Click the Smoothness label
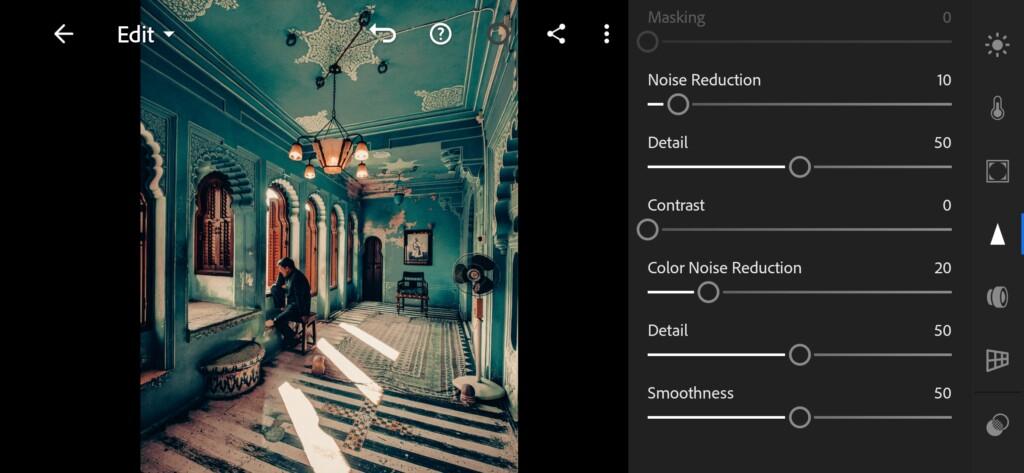Screen dimensions: 1024x473 pyautogui.click(x=690, y=393)
